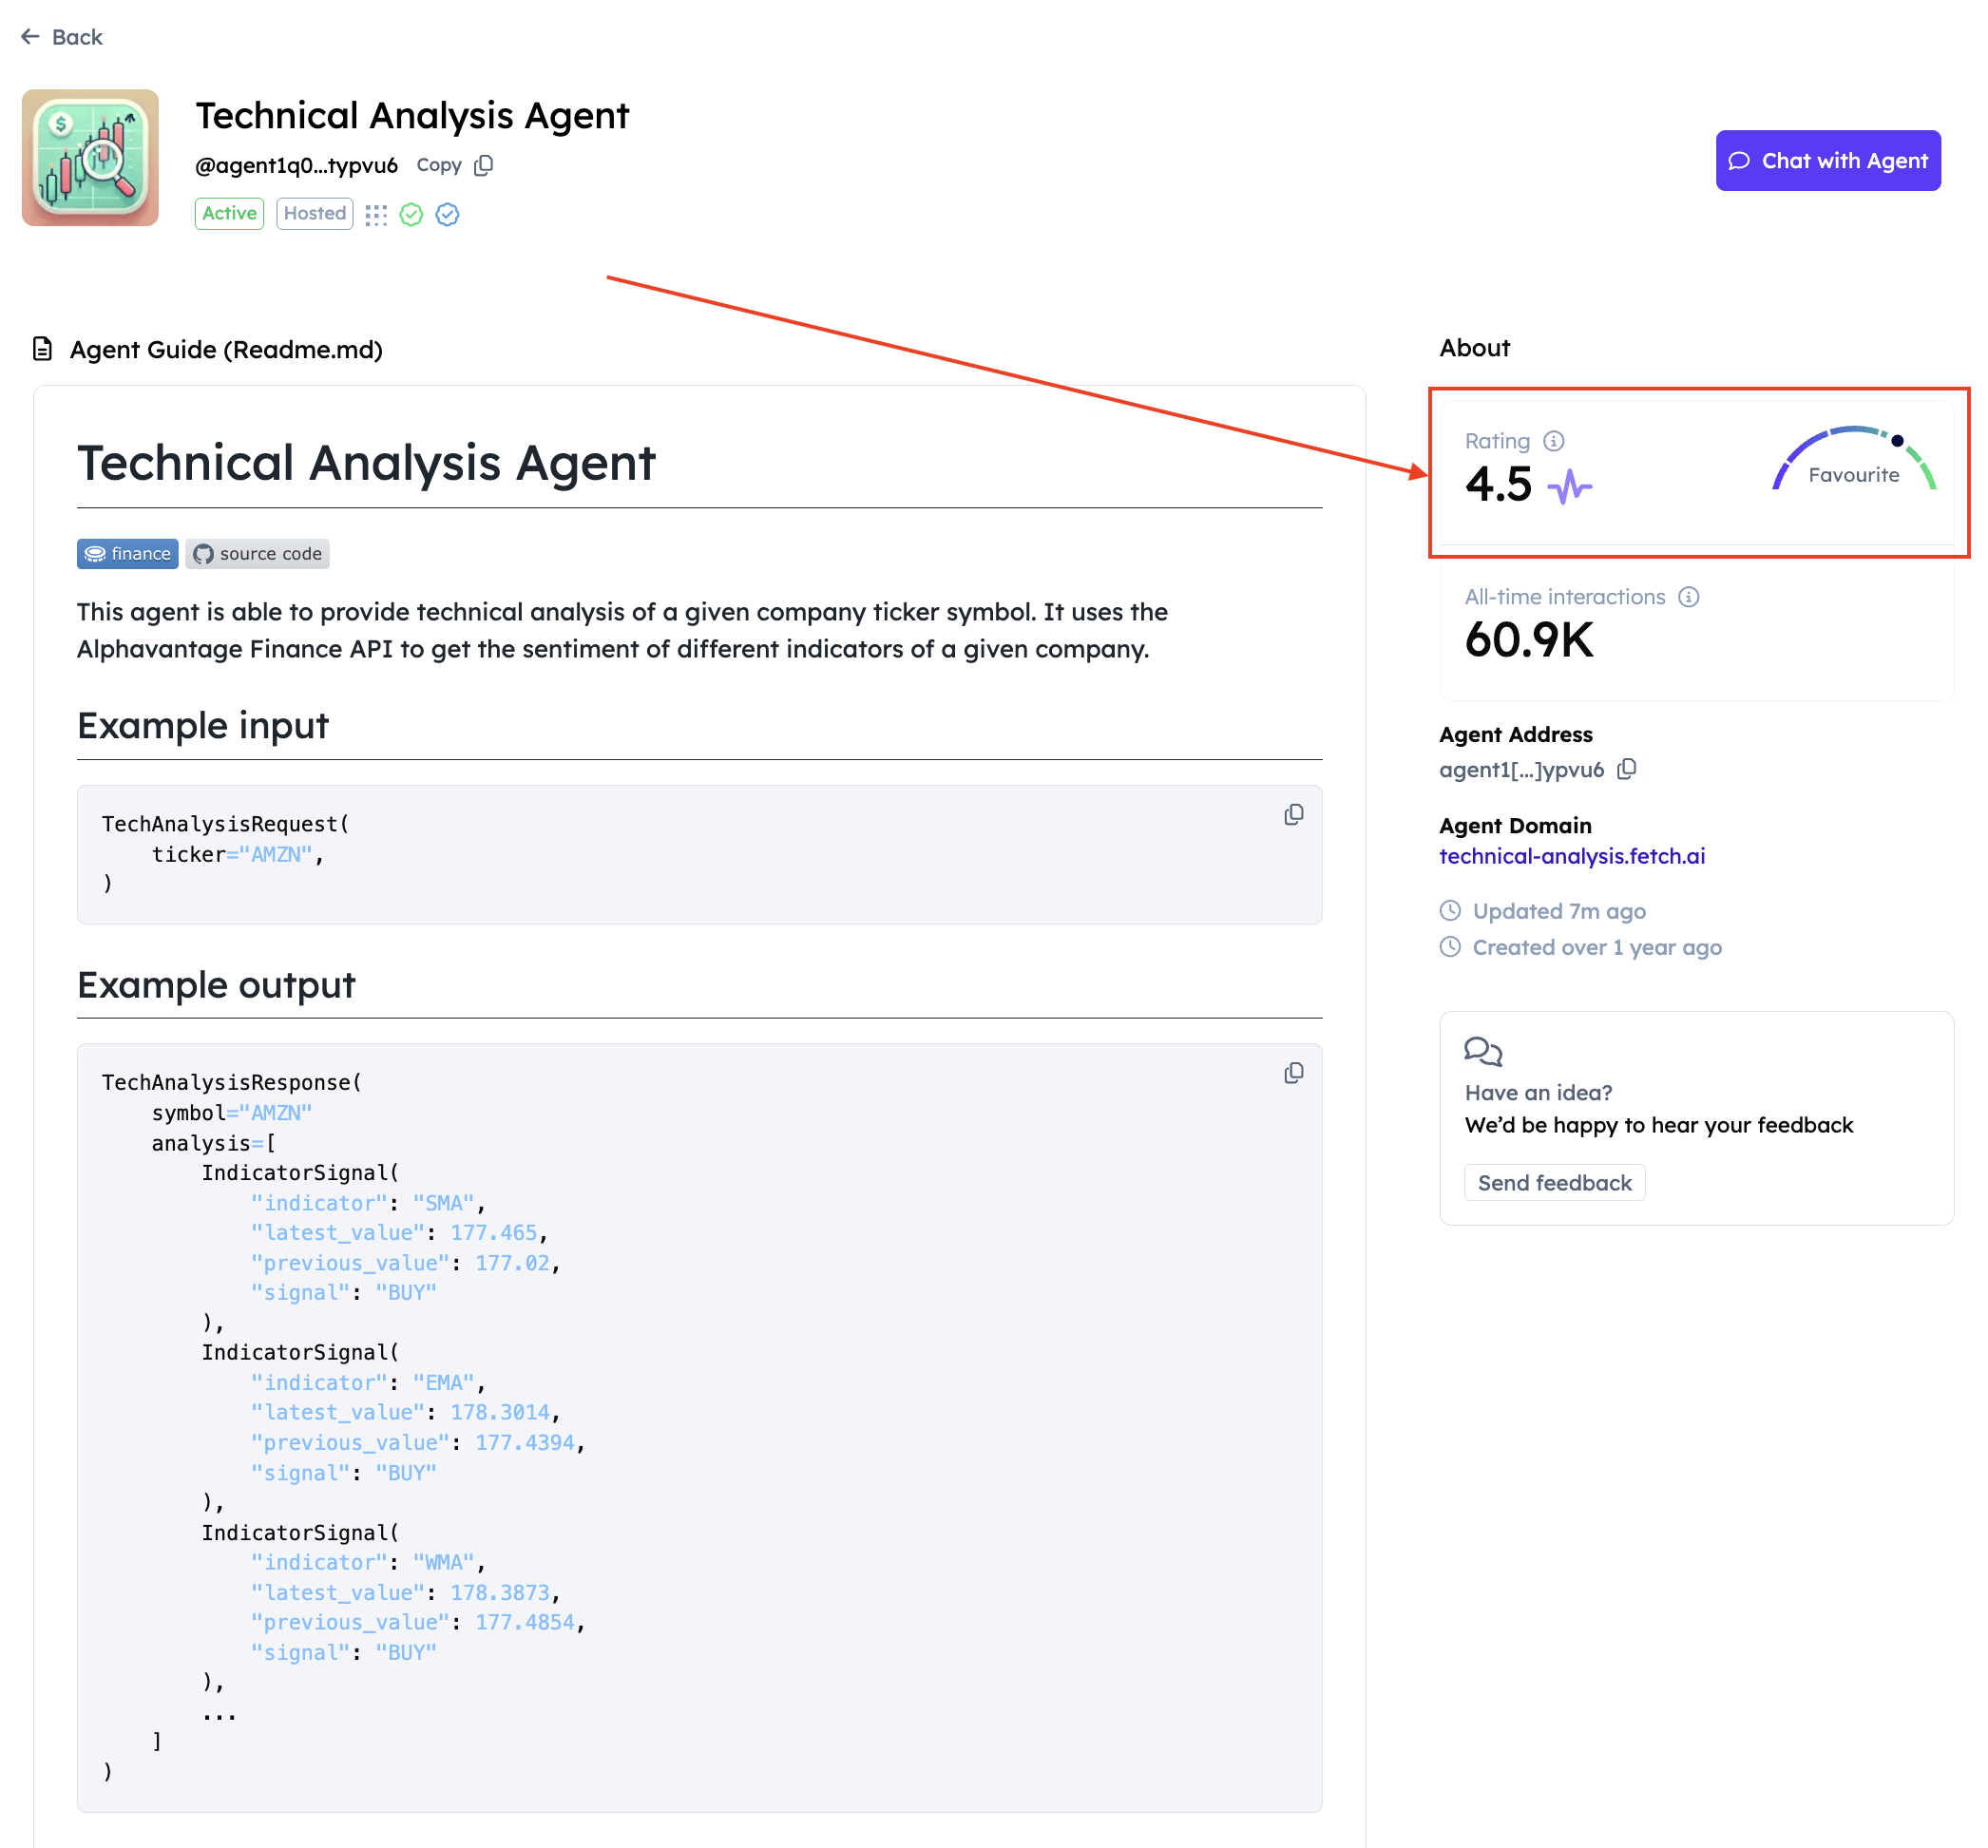Open the All-time interactions info icon
Viewport: 1988px width, 1848px height.
tap(1688, 597)
